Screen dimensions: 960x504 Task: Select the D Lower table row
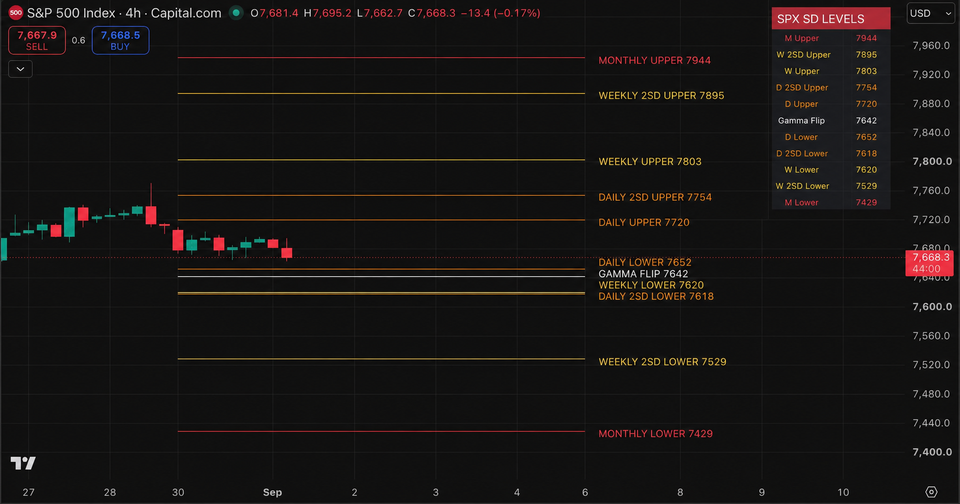click(831, 137)
